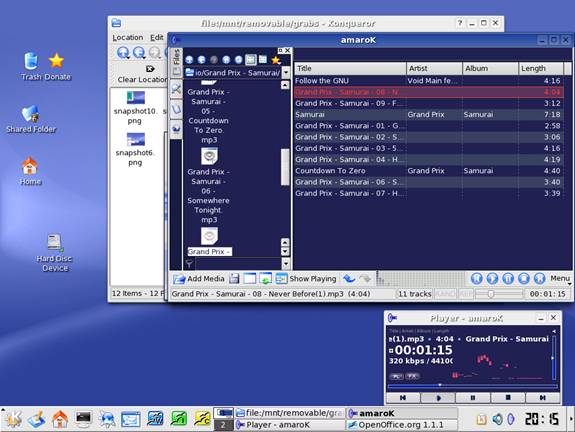Stop playback from playlist toolbar
Viewport: 575px width, 432px height.
click(524, 279)
